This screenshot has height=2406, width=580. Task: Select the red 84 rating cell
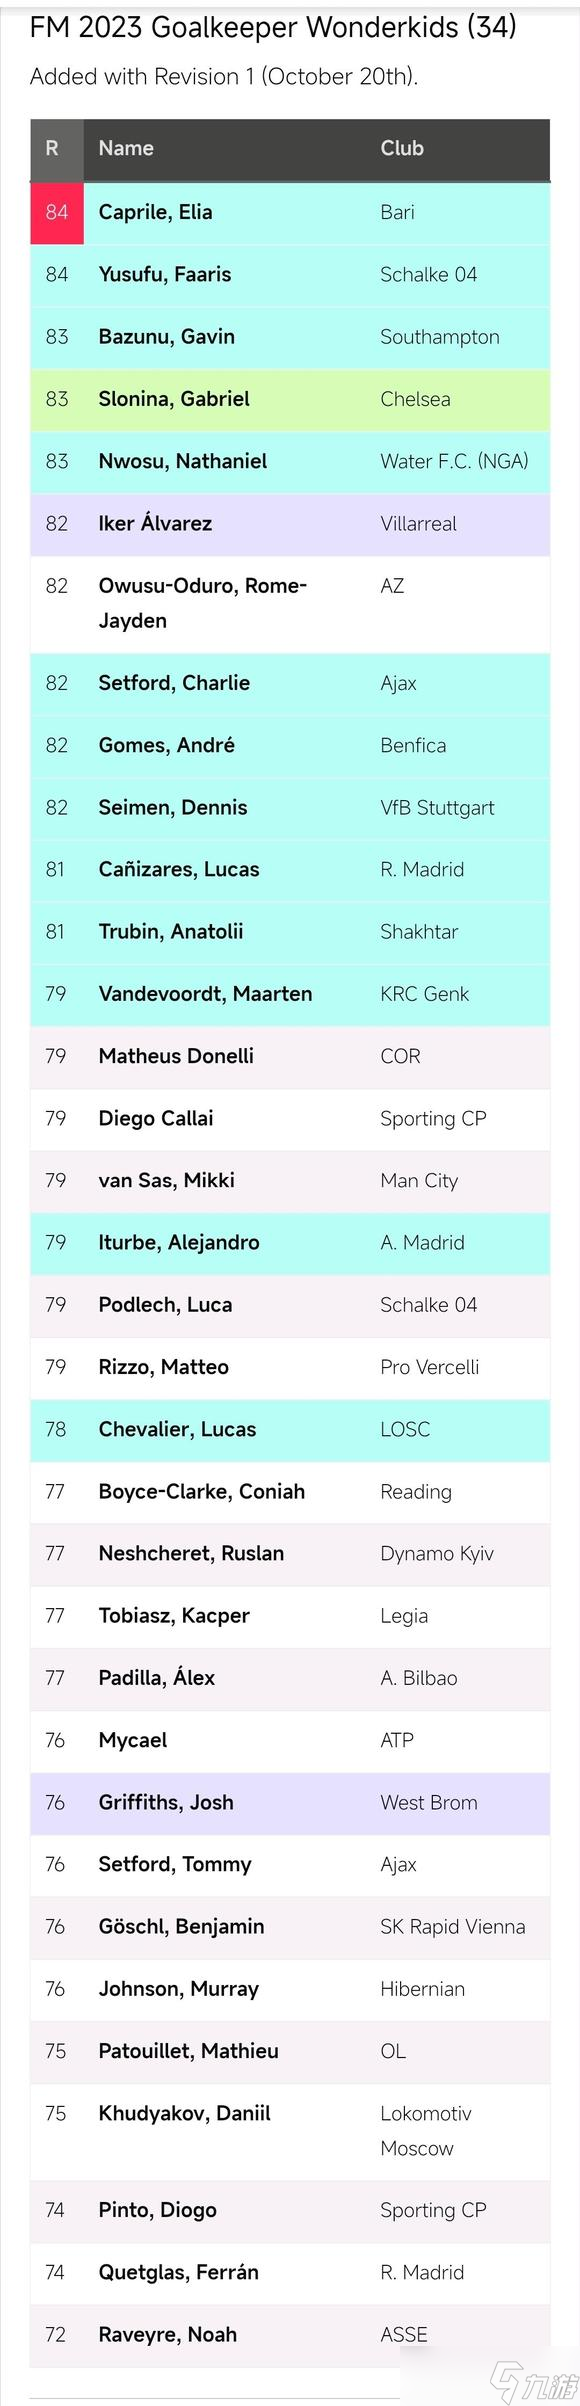pyautogui.click(x=57, y=213)
